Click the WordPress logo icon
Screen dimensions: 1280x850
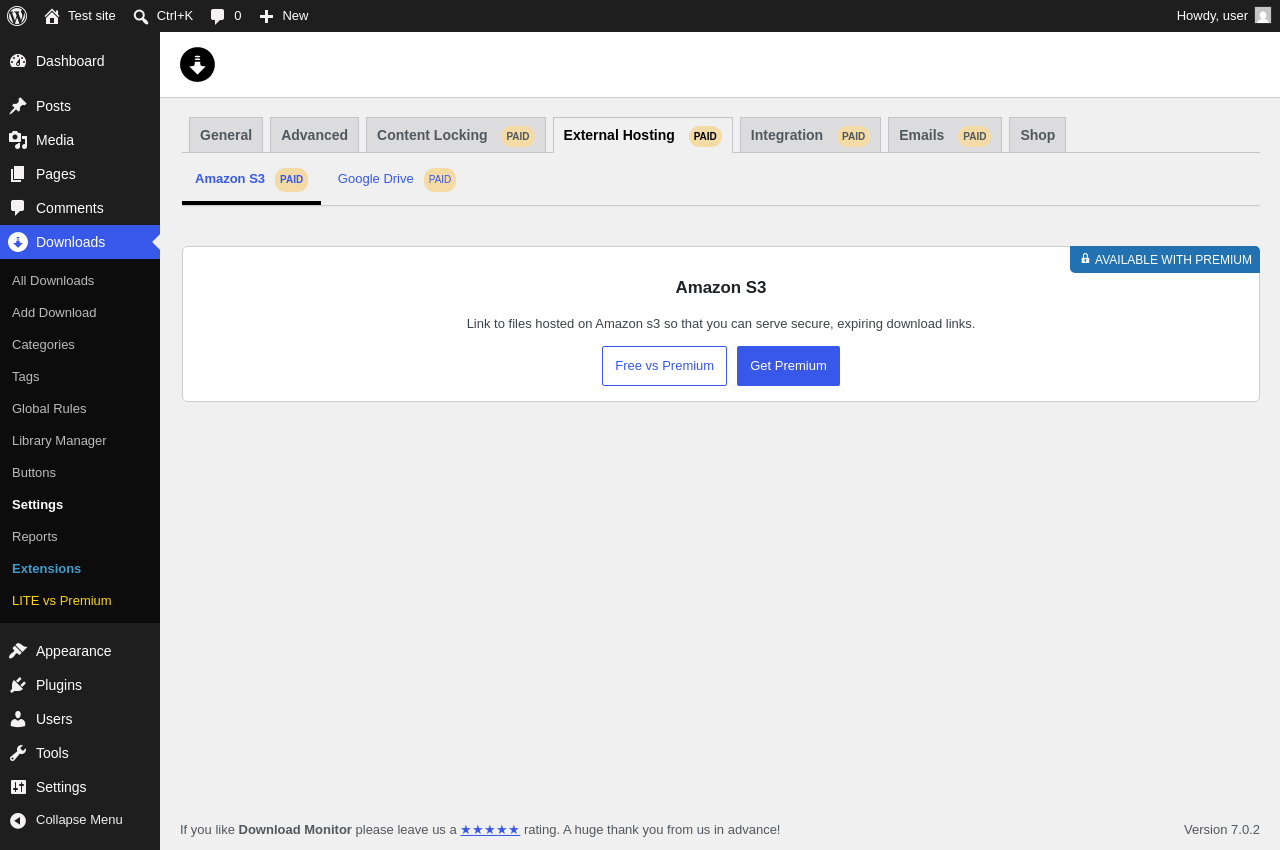[x=17, y=16]
